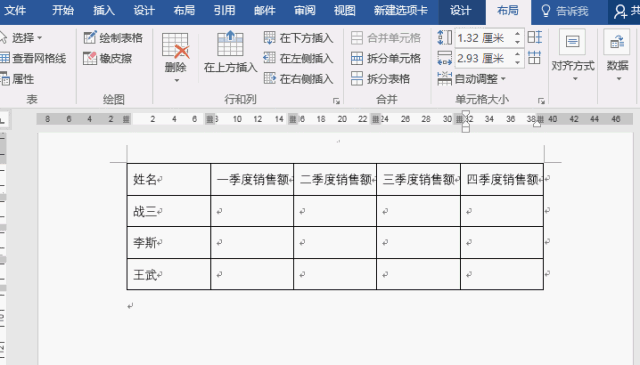Click the table cell 战三
Viewport: 640px width, 365px height.
coord(169,211)
